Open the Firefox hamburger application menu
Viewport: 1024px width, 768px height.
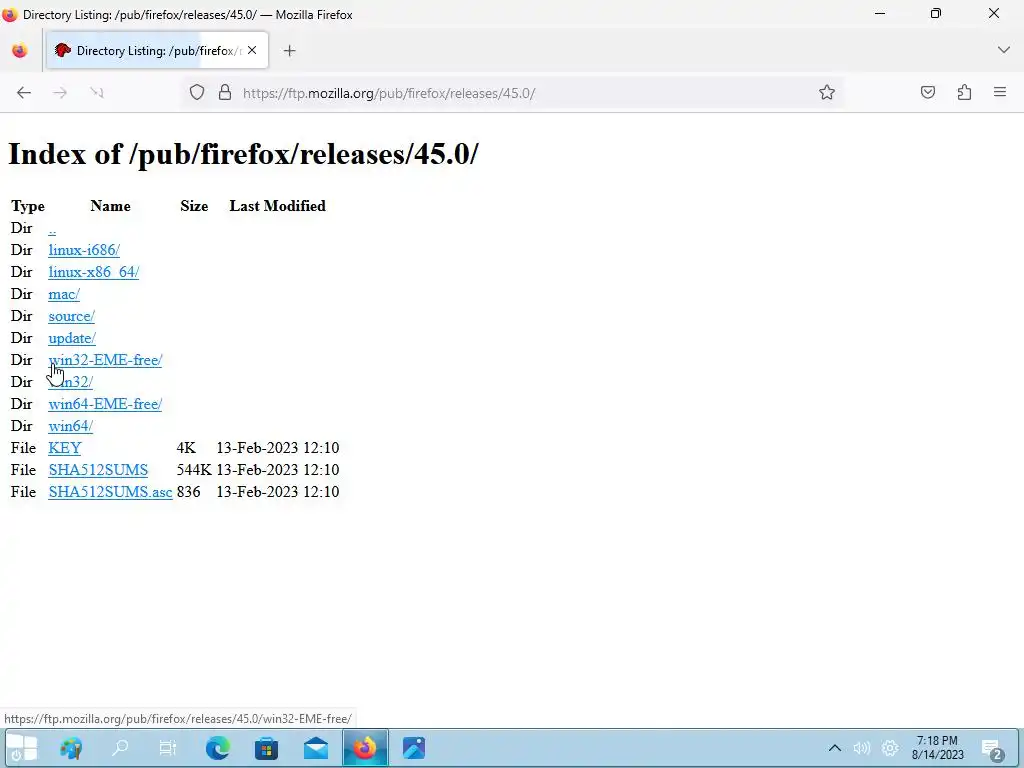click(1000, 93)
